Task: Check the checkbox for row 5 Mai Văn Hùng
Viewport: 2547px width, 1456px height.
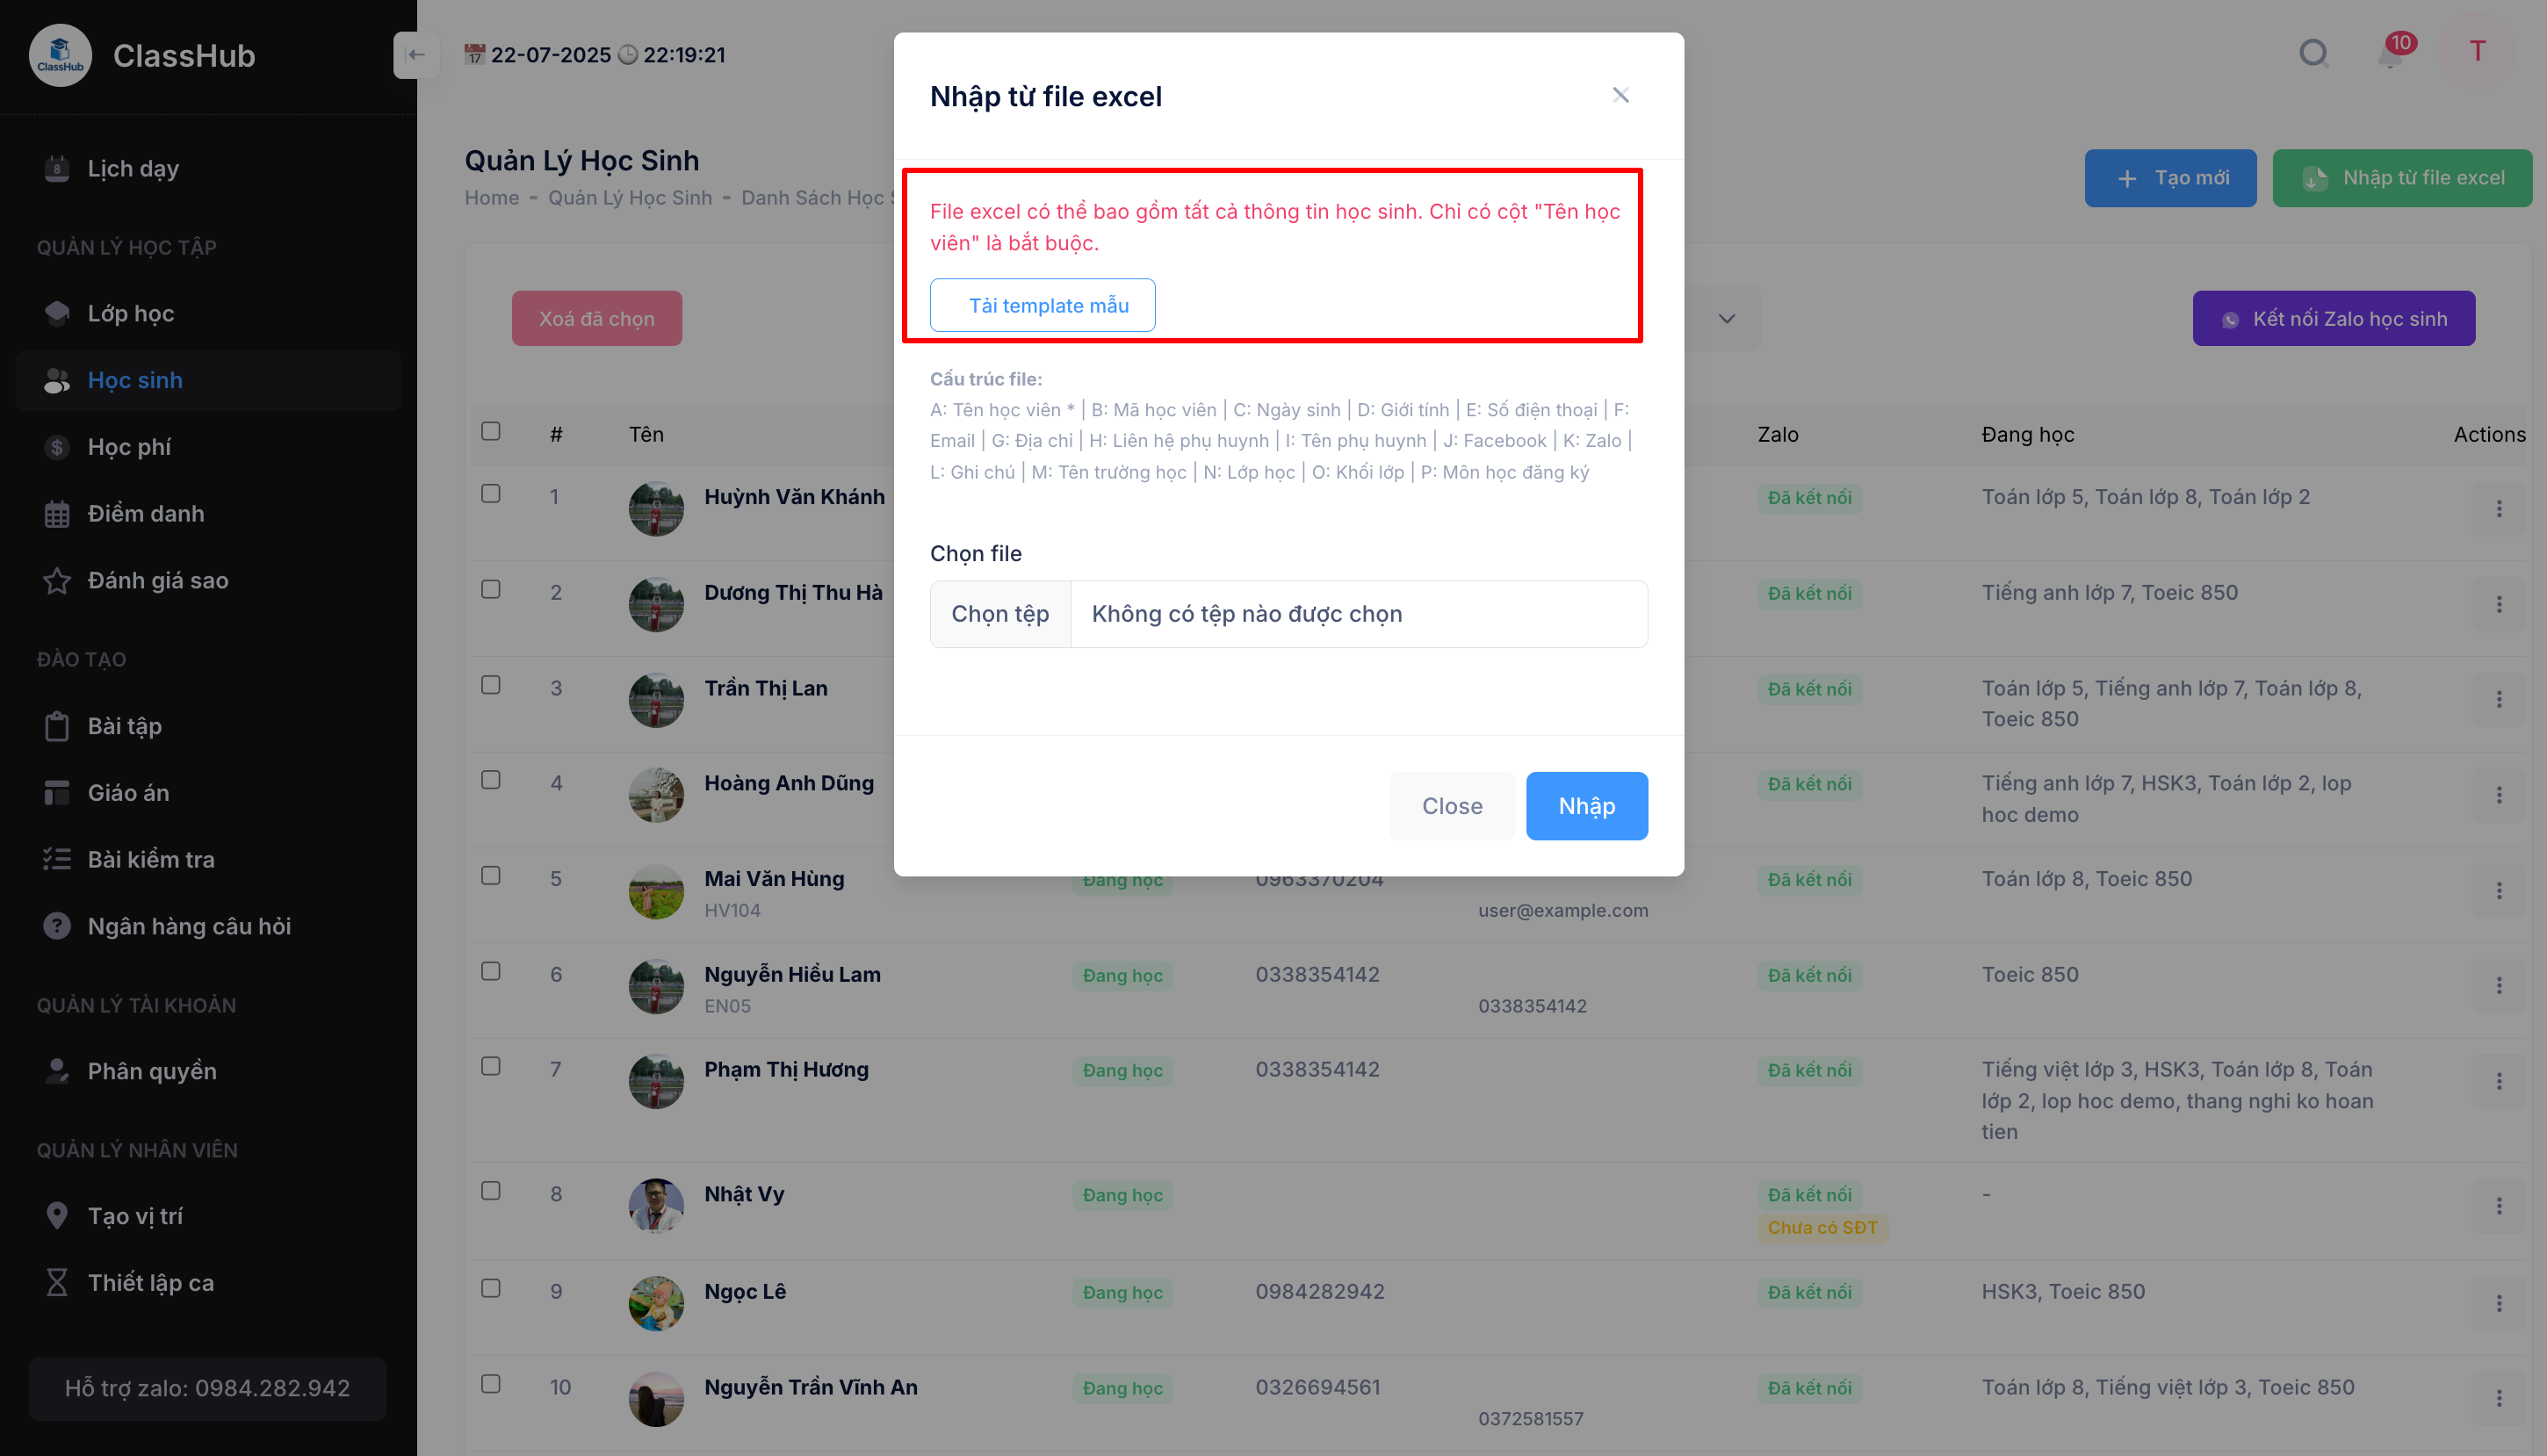Action: [x=491, y=875]
